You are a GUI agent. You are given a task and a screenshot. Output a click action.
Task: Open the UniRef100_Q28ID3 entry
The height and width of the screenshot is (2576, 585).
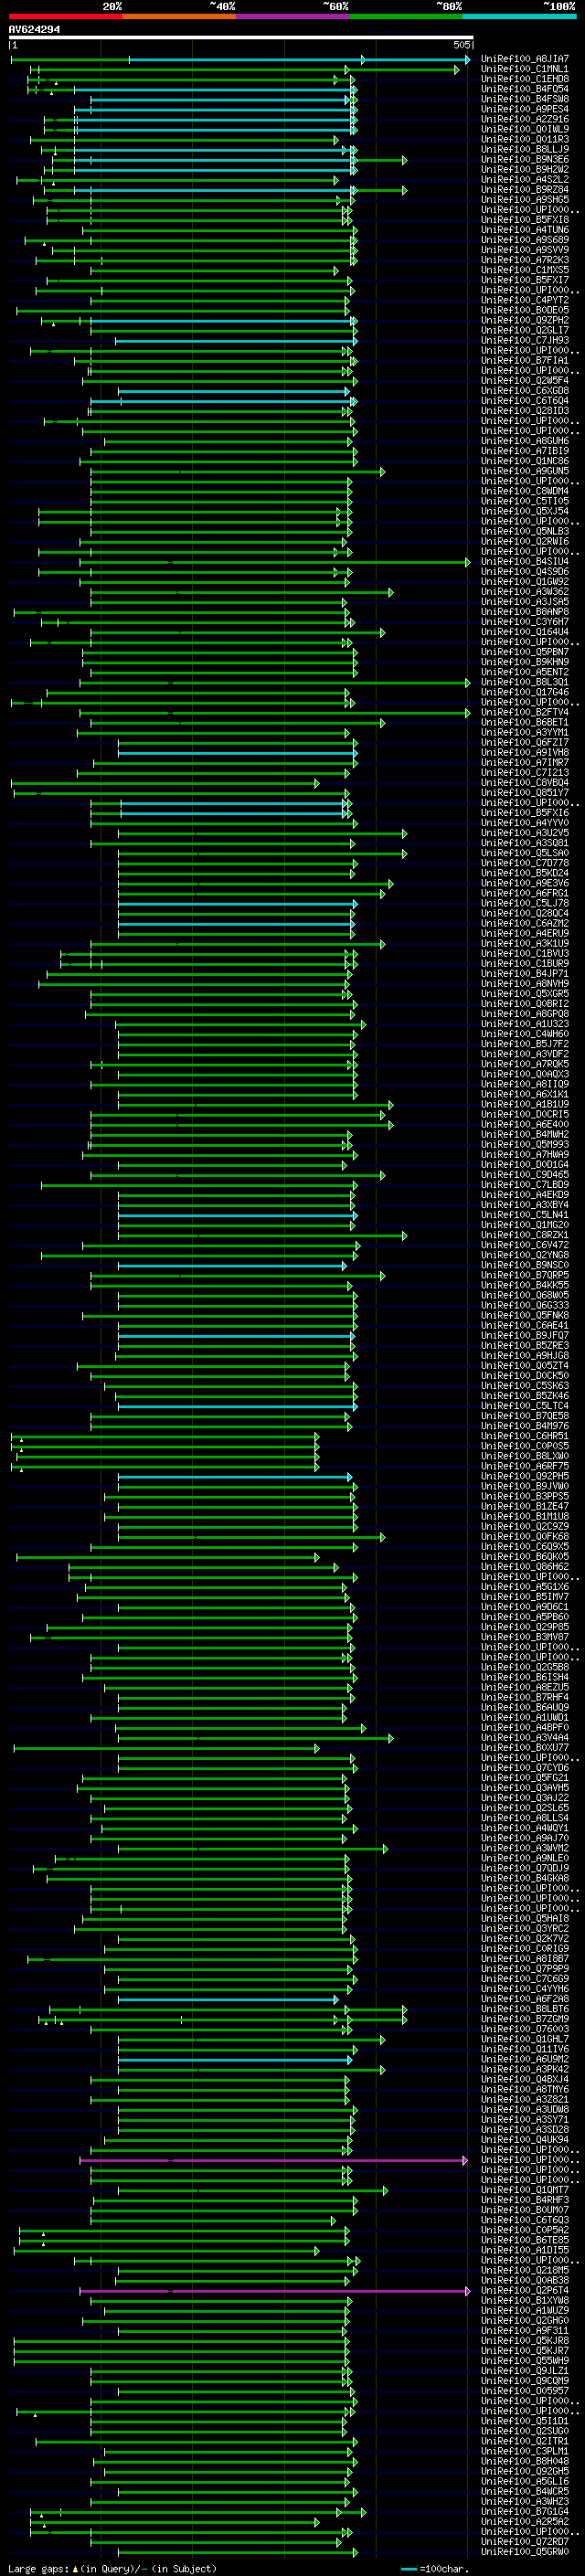click(x=525, y=411)
